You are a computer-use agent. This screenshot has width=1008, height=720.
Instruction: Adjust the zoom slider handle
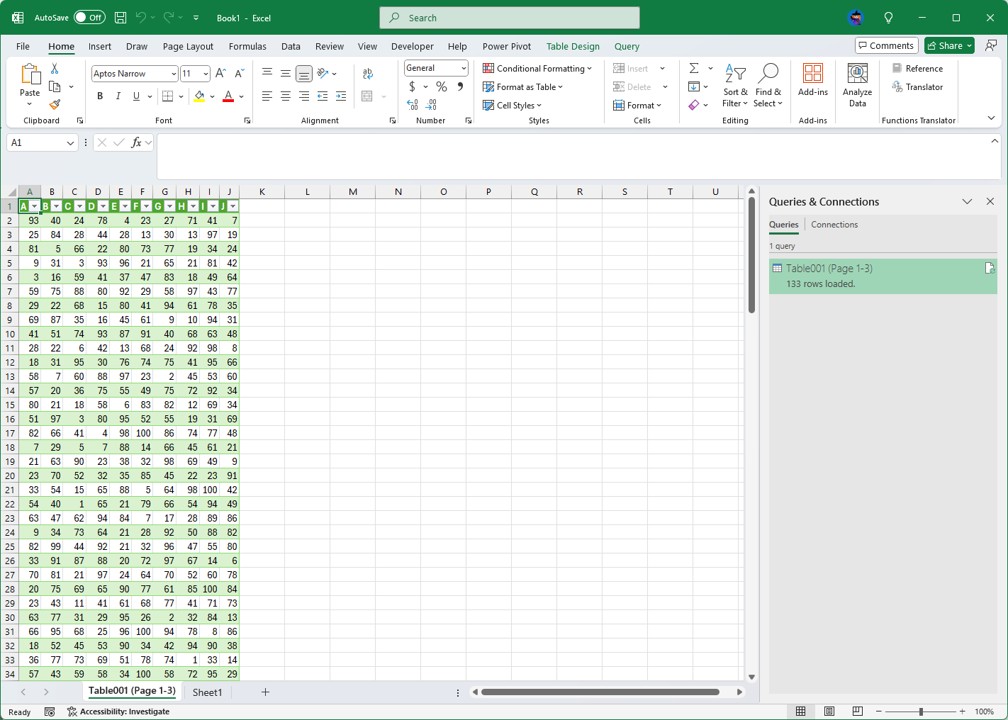[921, 712]
